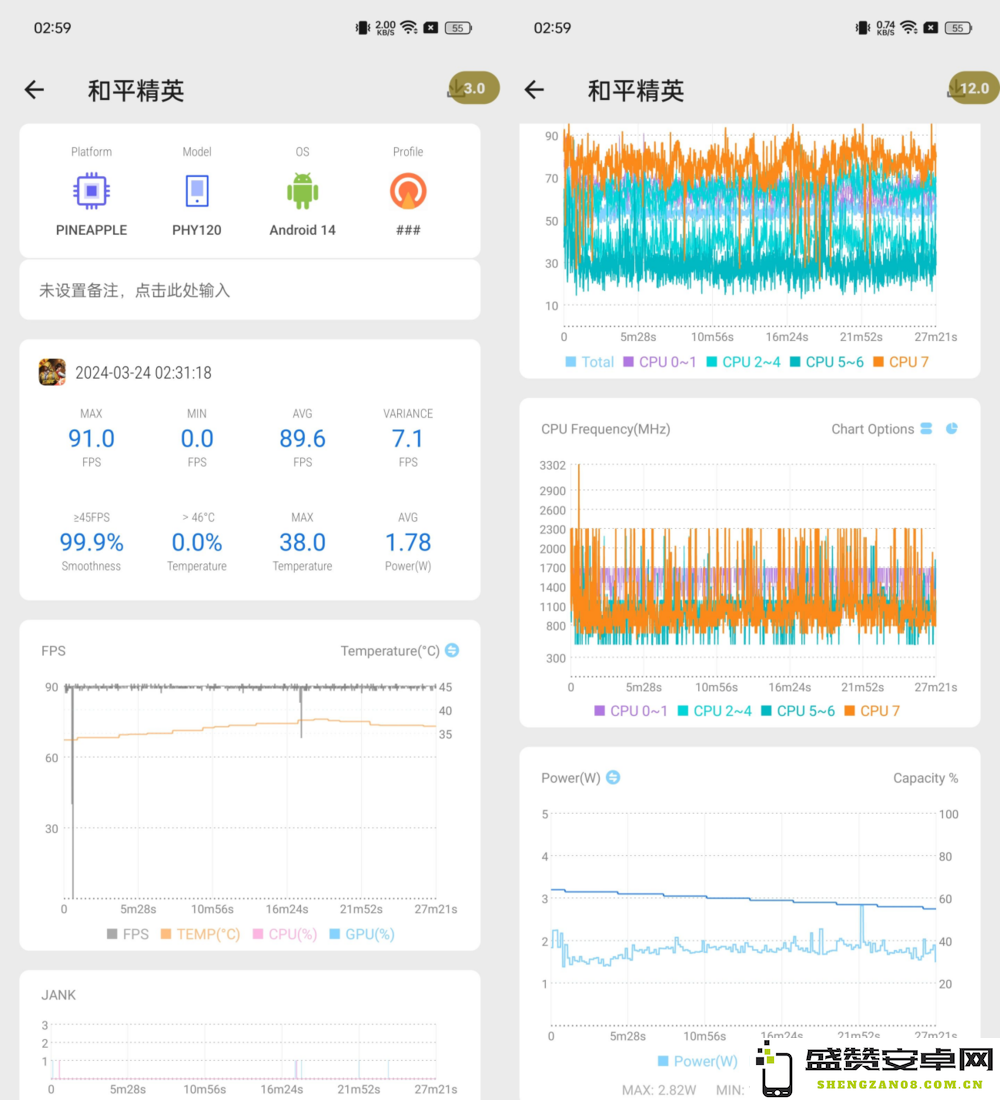
Task: Click the 和平精英 title on the right screen
Action: (636, 90)
